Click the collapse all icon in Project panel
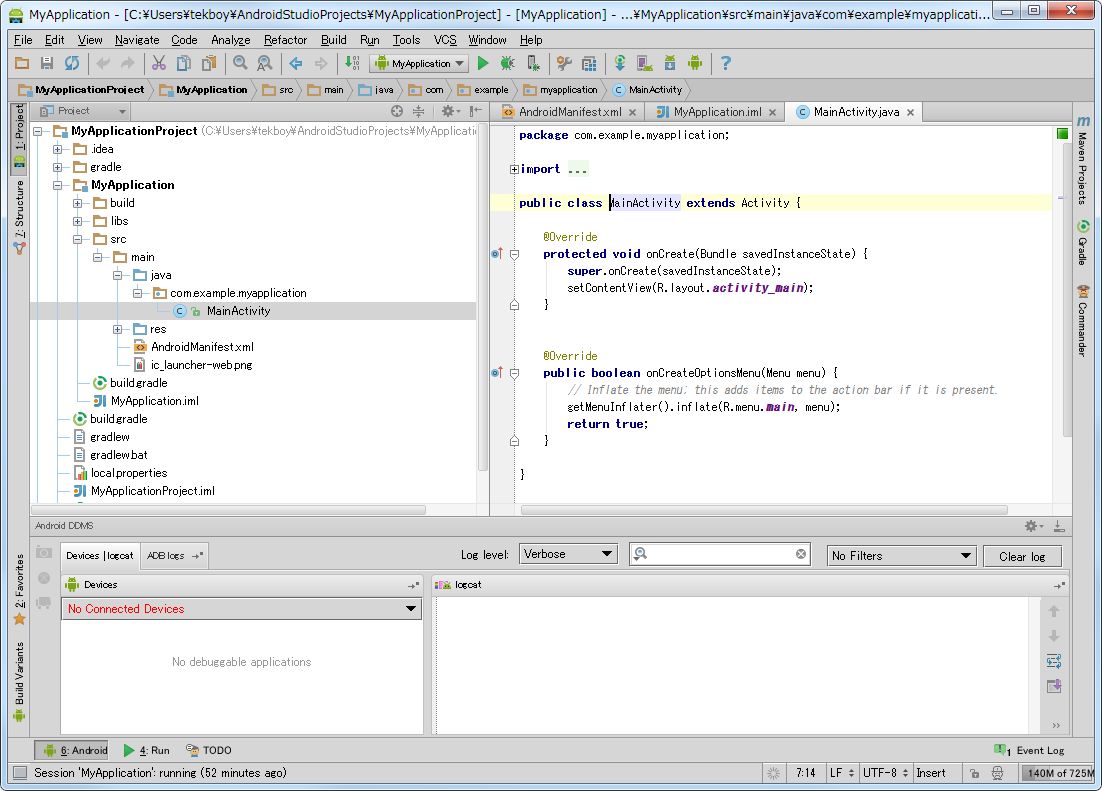 [x=418, y=111]
